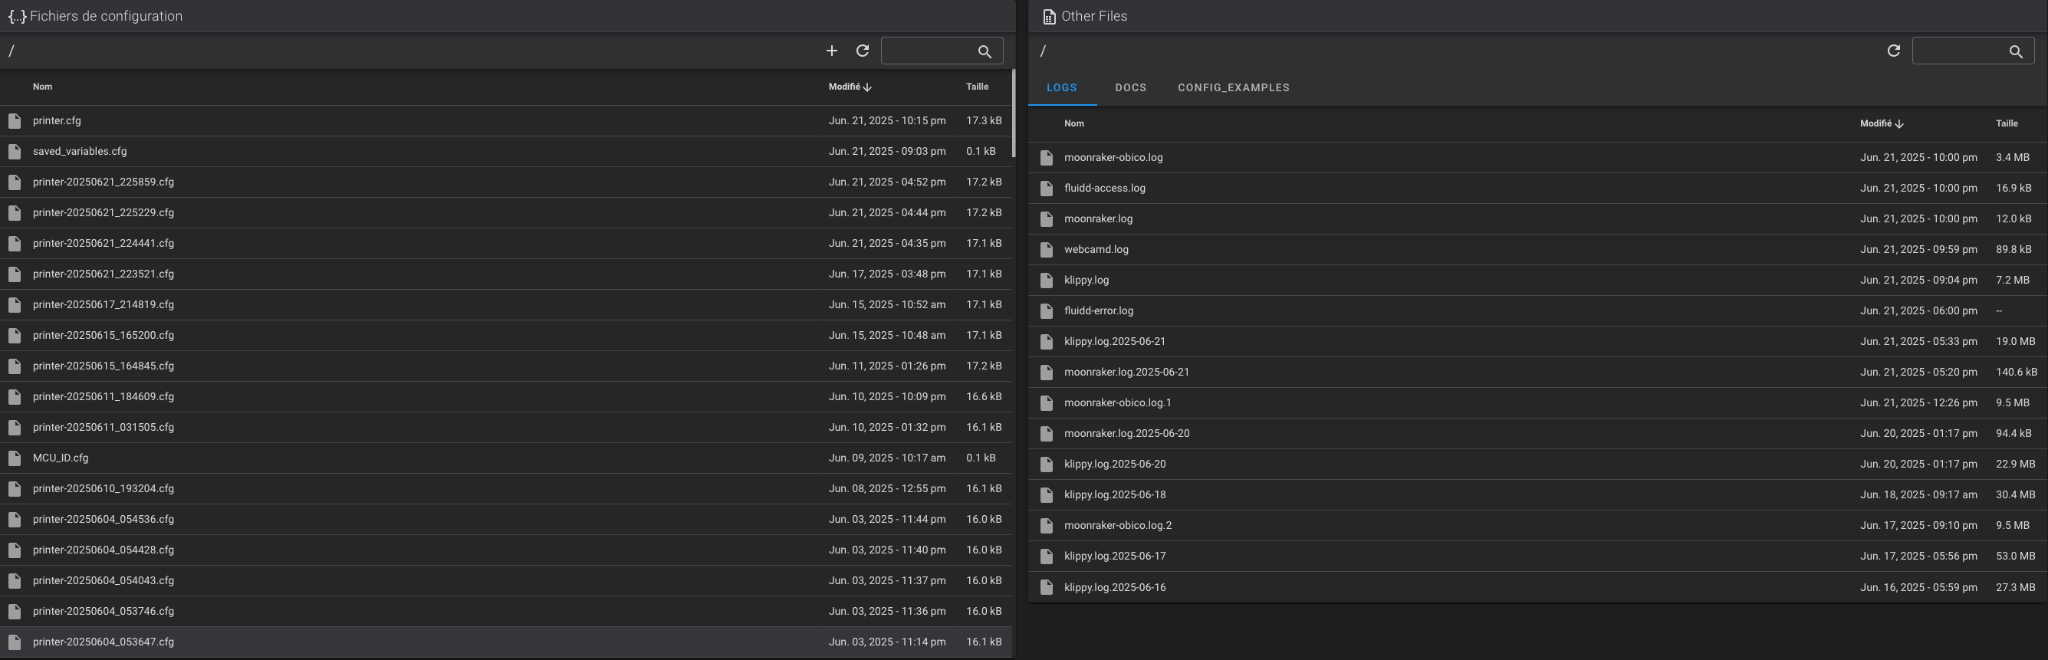Click the Fichiers de configuration panel title
Screen dimensions: 2048x660
(106, 17)
